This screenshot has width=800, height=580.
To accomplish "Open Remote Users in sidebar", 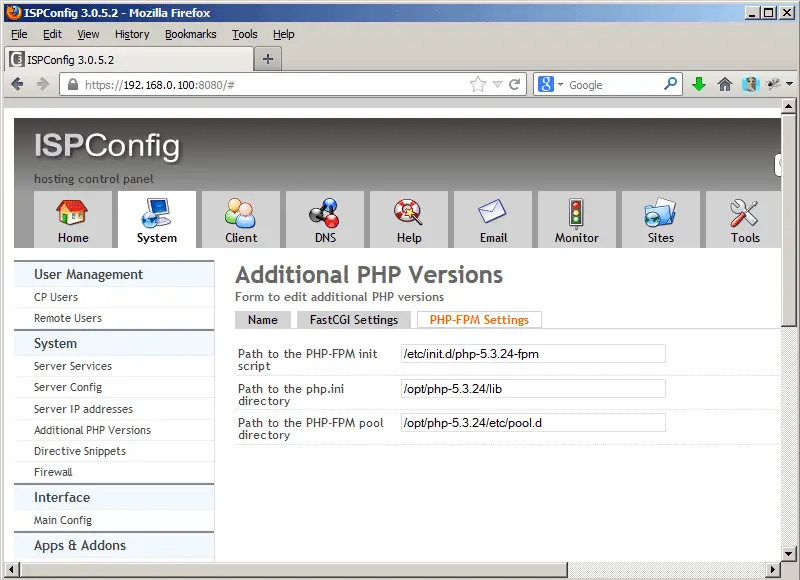I will pos(68,318).
